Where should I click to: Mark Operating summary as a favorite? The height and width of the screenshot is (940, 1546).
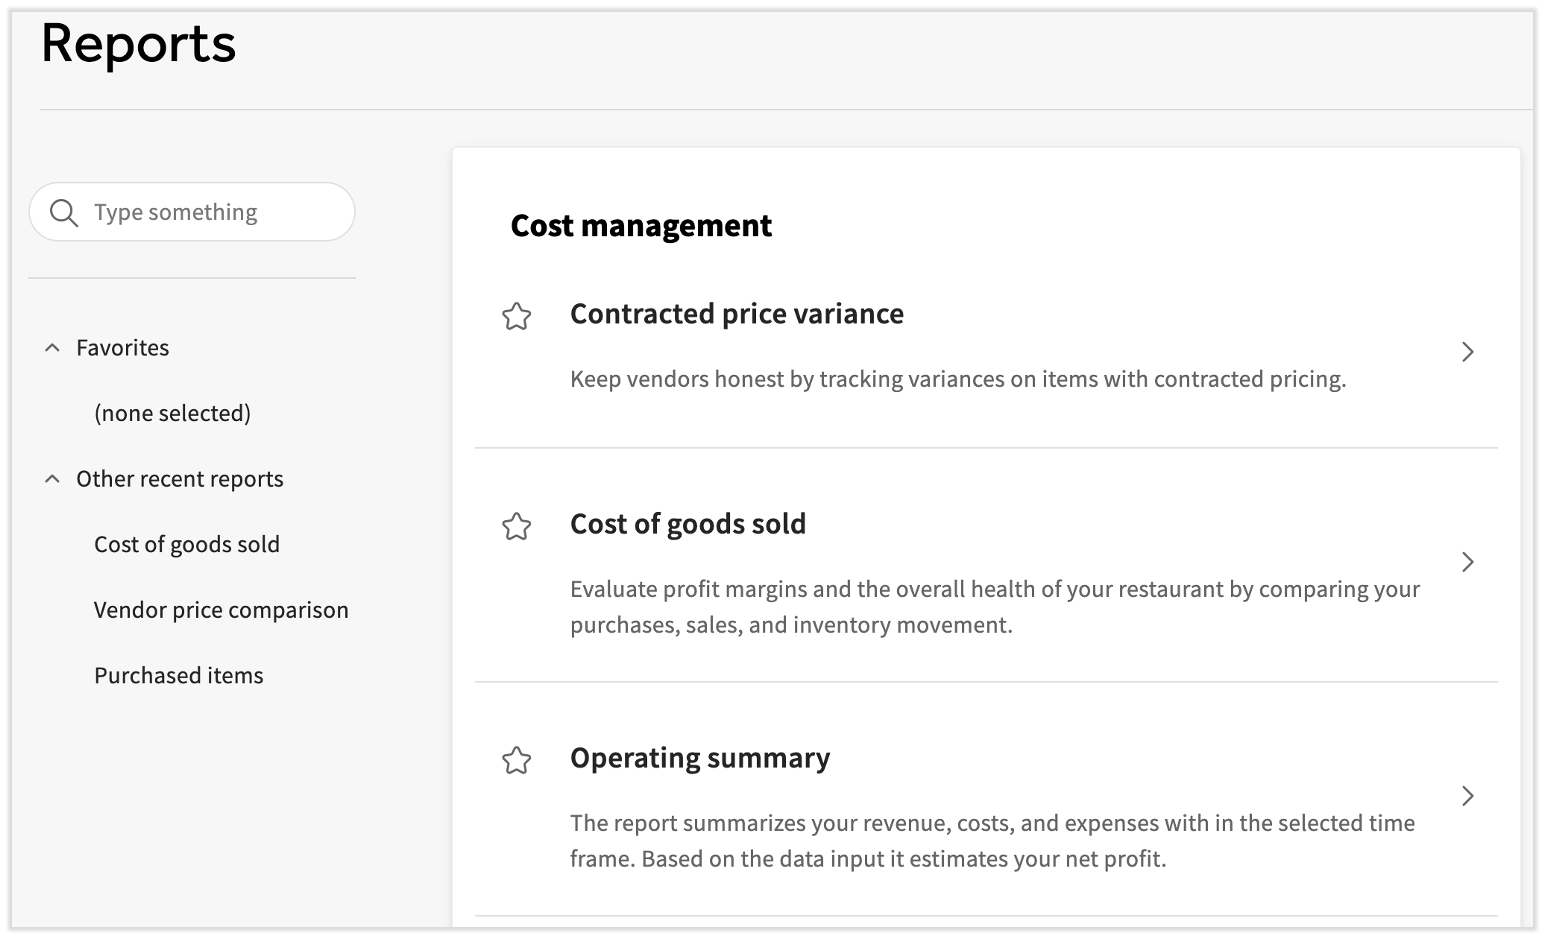tap(517, 761)
